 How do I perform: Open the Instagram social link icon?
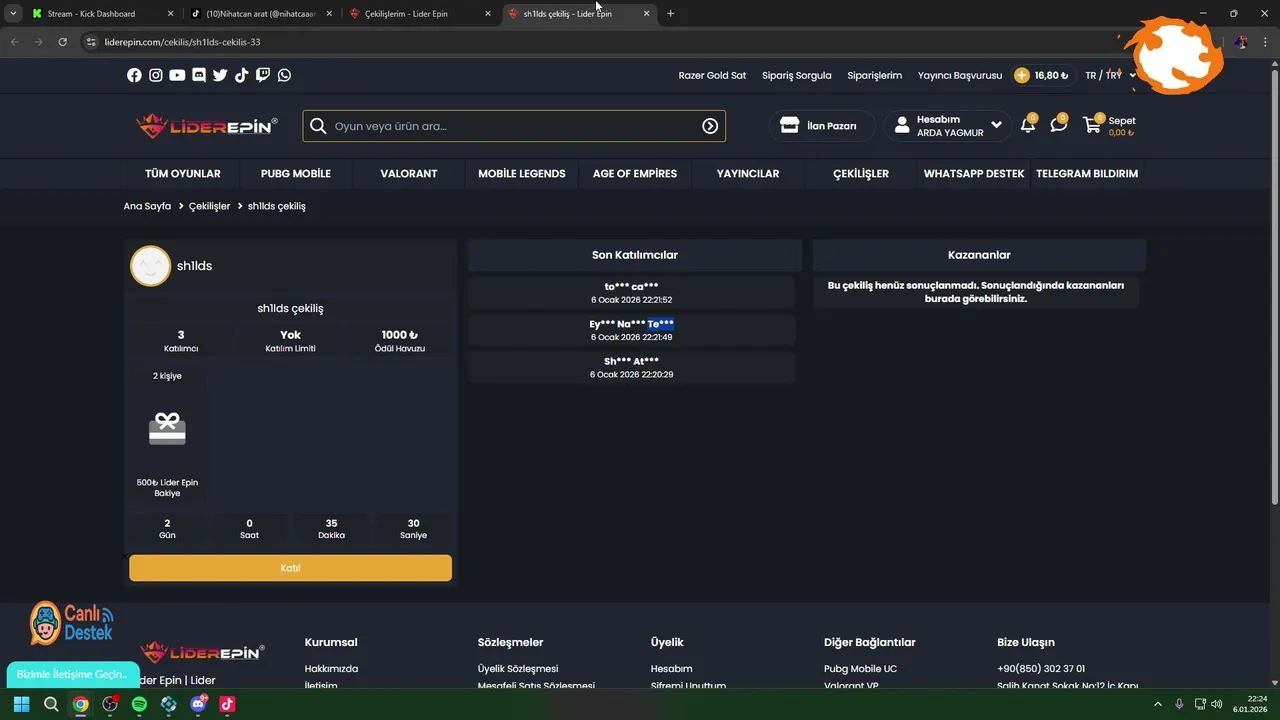[156, 75]
